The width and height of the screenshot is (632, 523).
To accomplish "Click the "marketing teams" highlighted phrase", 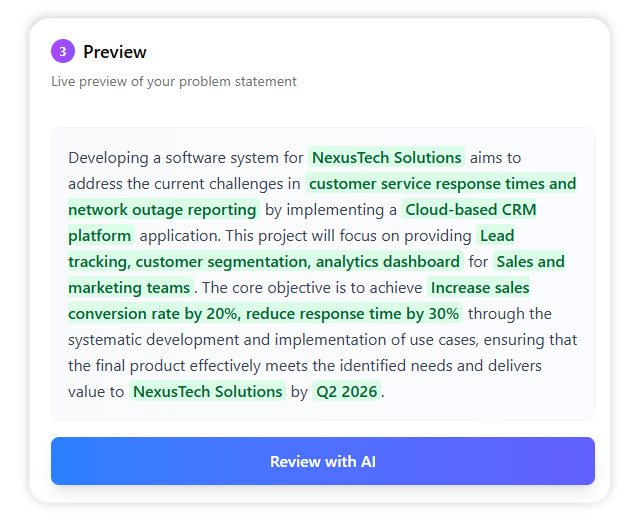I will click(129, 287).
